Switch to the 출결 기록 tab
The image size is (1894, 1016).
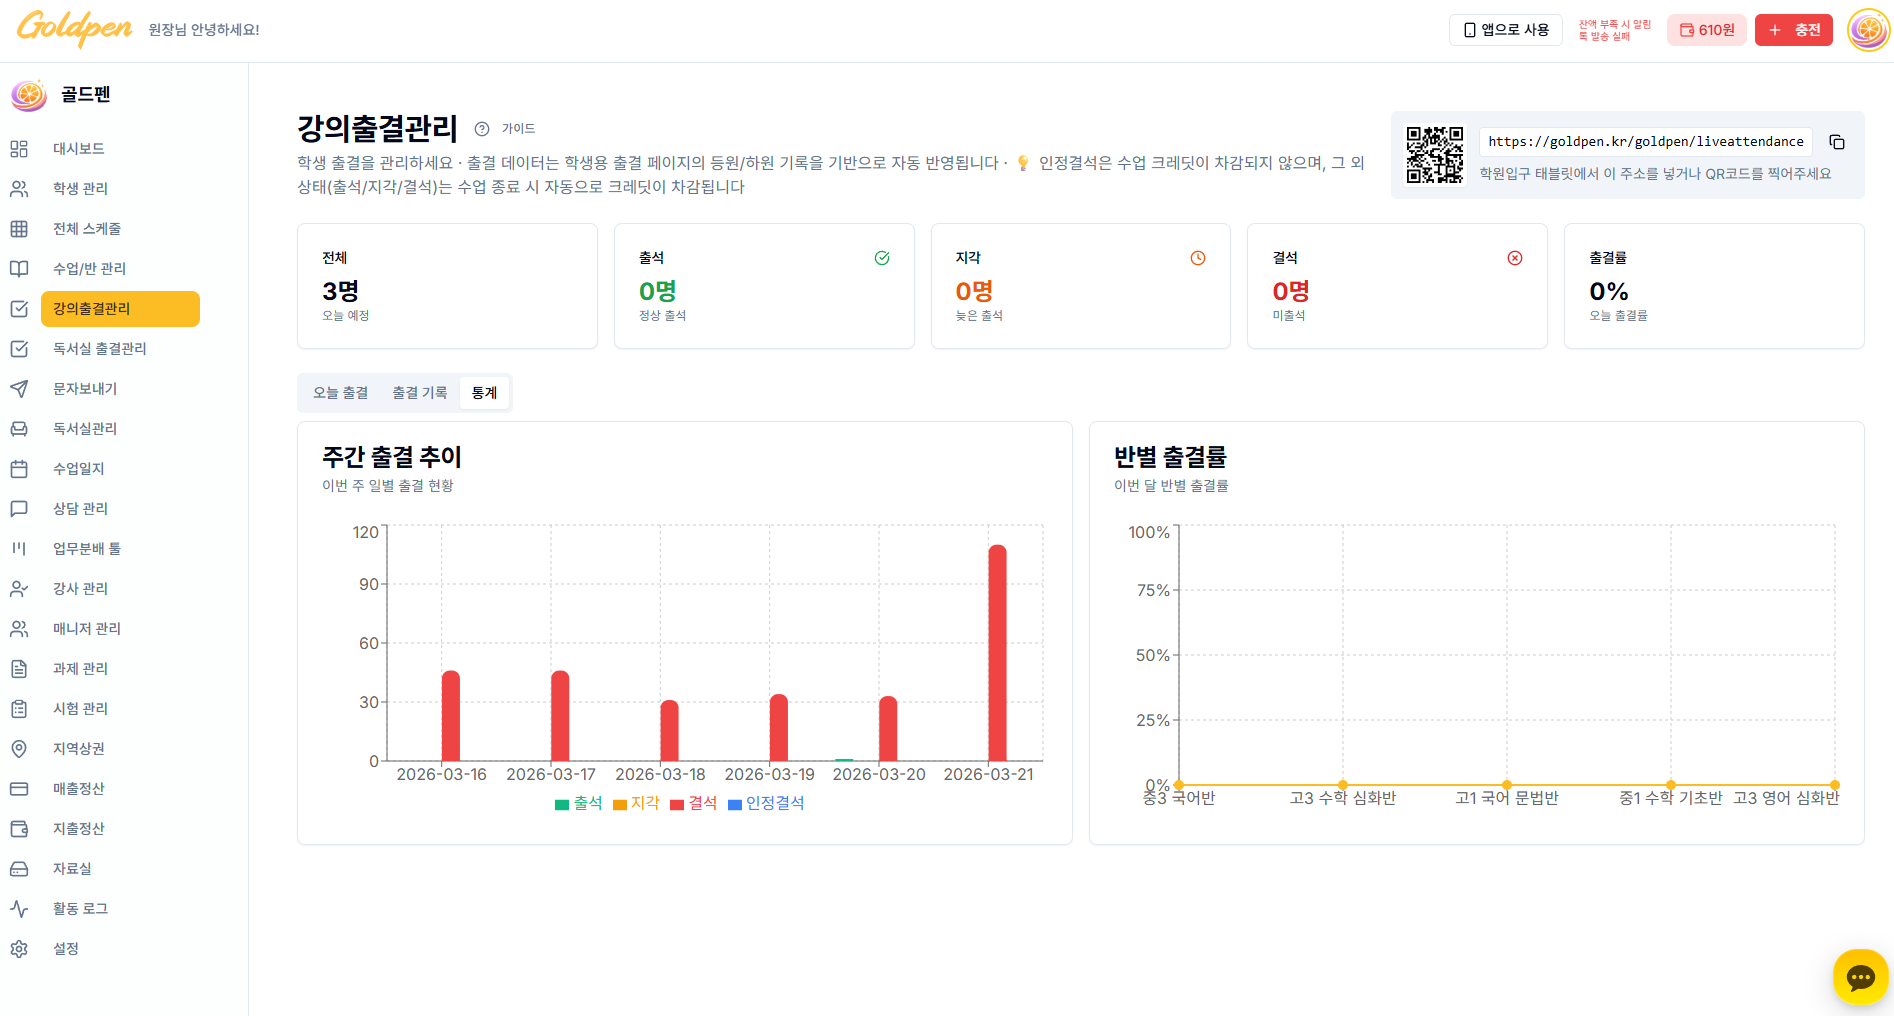(x=419, y=392)
